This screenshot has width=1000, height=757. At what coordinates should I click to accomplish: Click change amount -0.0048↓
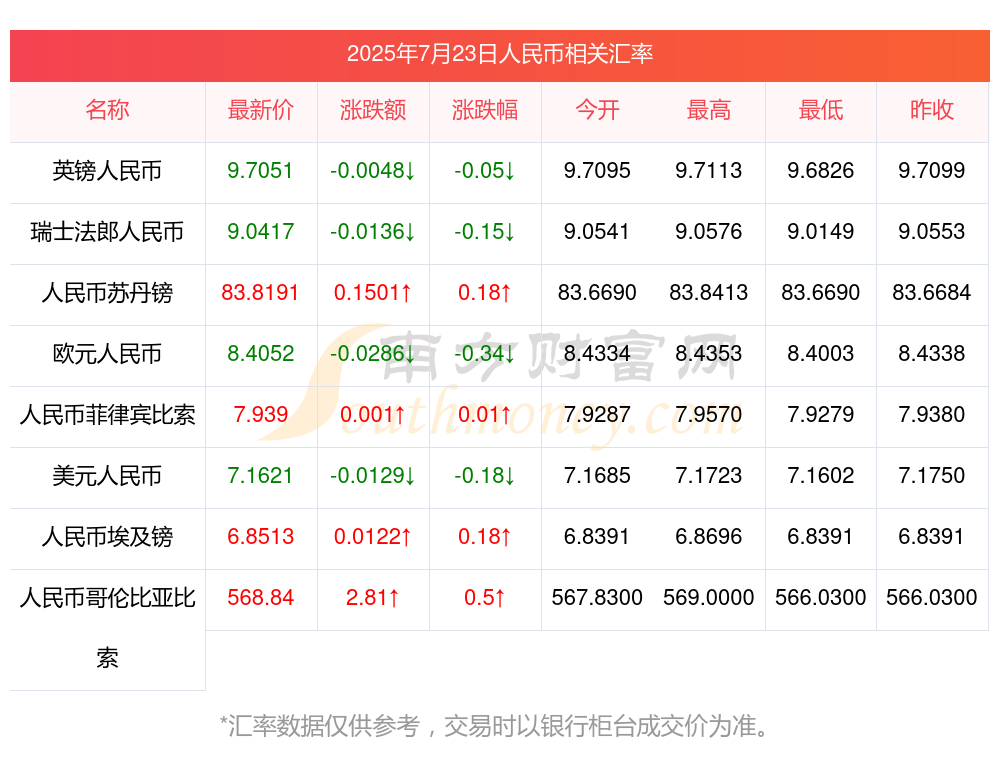click(373, 171)
